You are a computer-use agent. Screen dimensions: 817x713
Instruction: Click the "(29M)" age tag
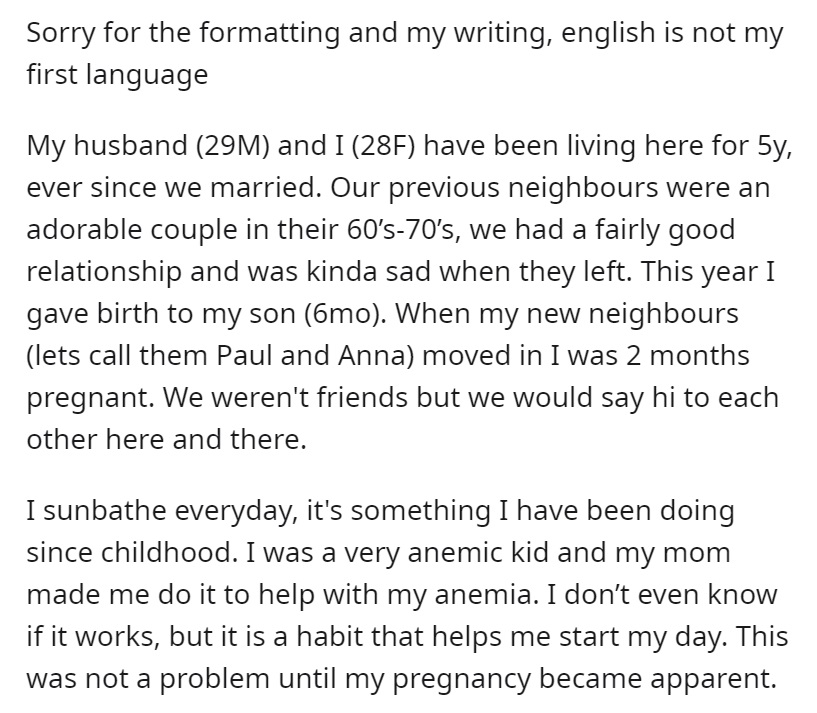pyautogui.click(x=232, y=146)
